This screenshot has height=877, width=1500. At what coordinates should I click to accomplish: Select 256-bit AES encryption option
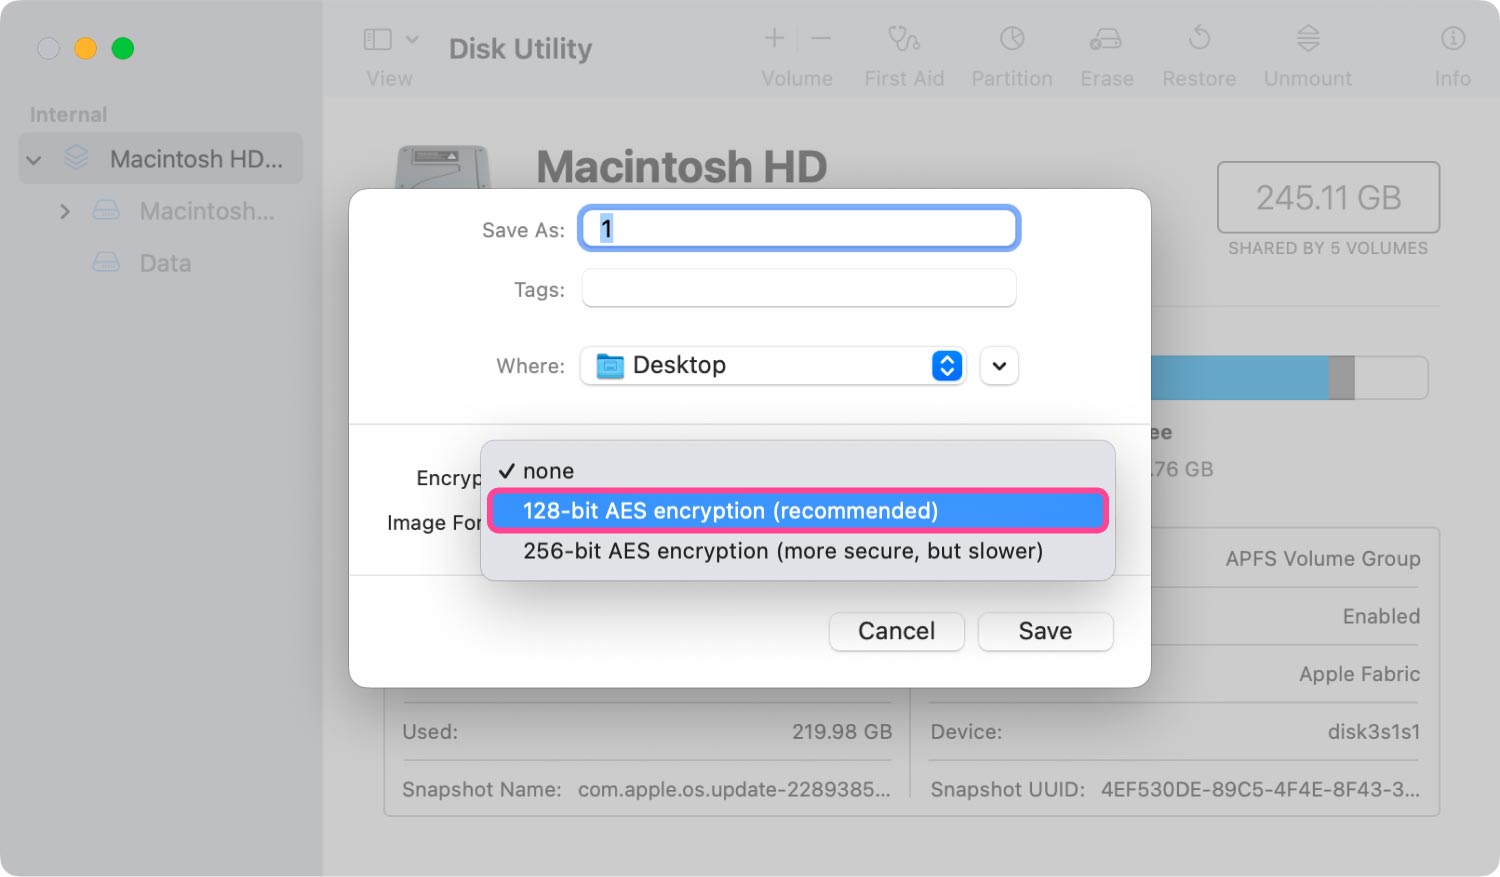point(798,551)
